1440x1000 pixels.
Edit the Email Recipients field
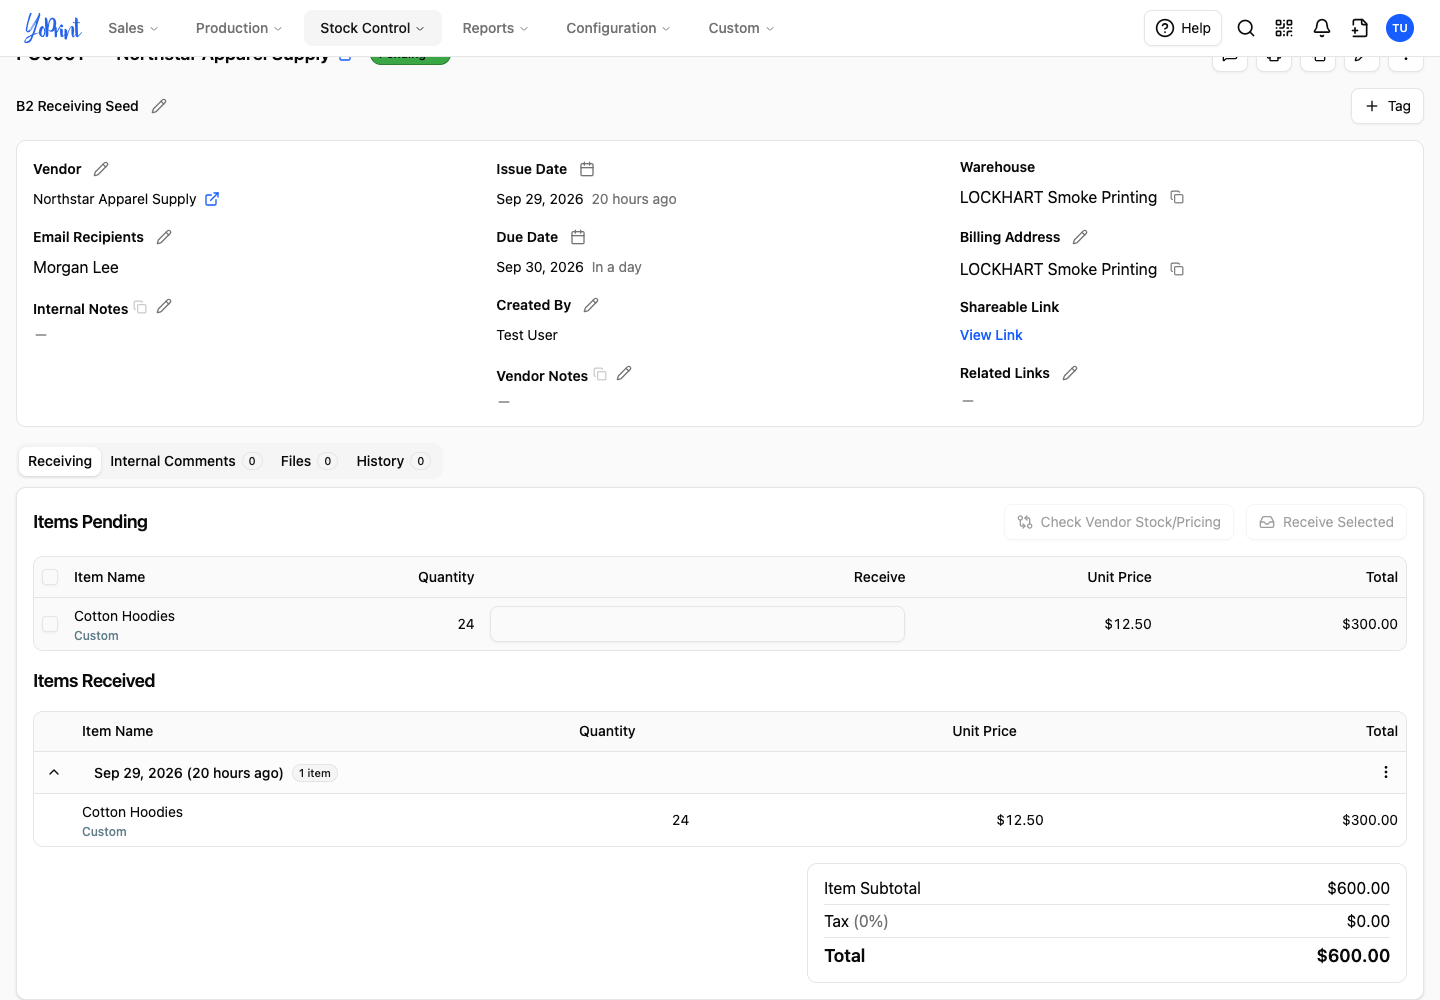tap(164, 237)
